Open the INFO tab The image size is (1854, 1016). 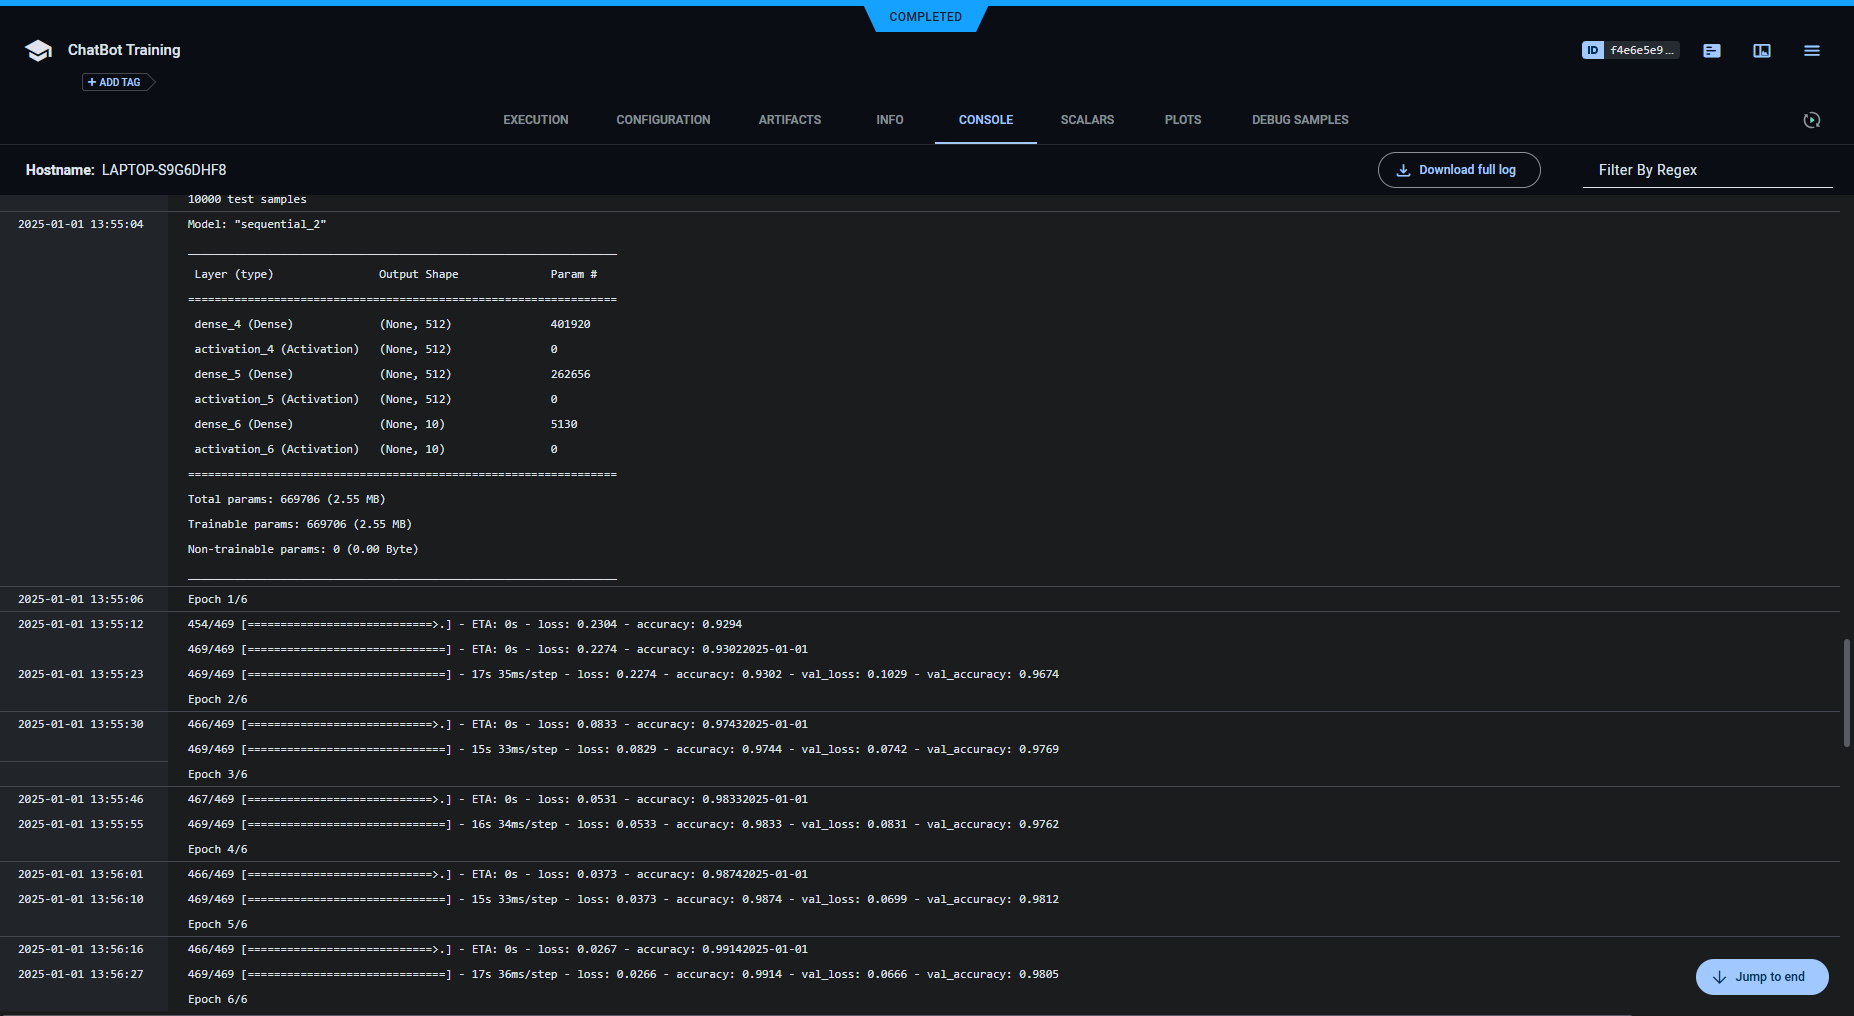click(x=889, y=120)
